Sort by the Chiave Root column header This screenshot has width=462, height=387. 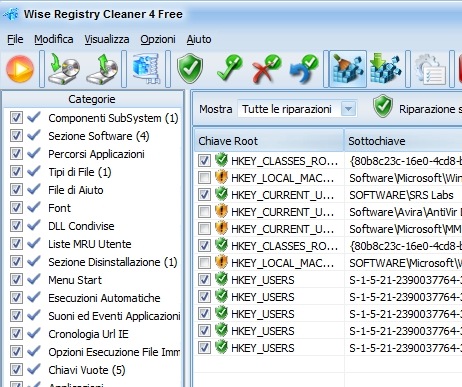(x=269, y=141)
